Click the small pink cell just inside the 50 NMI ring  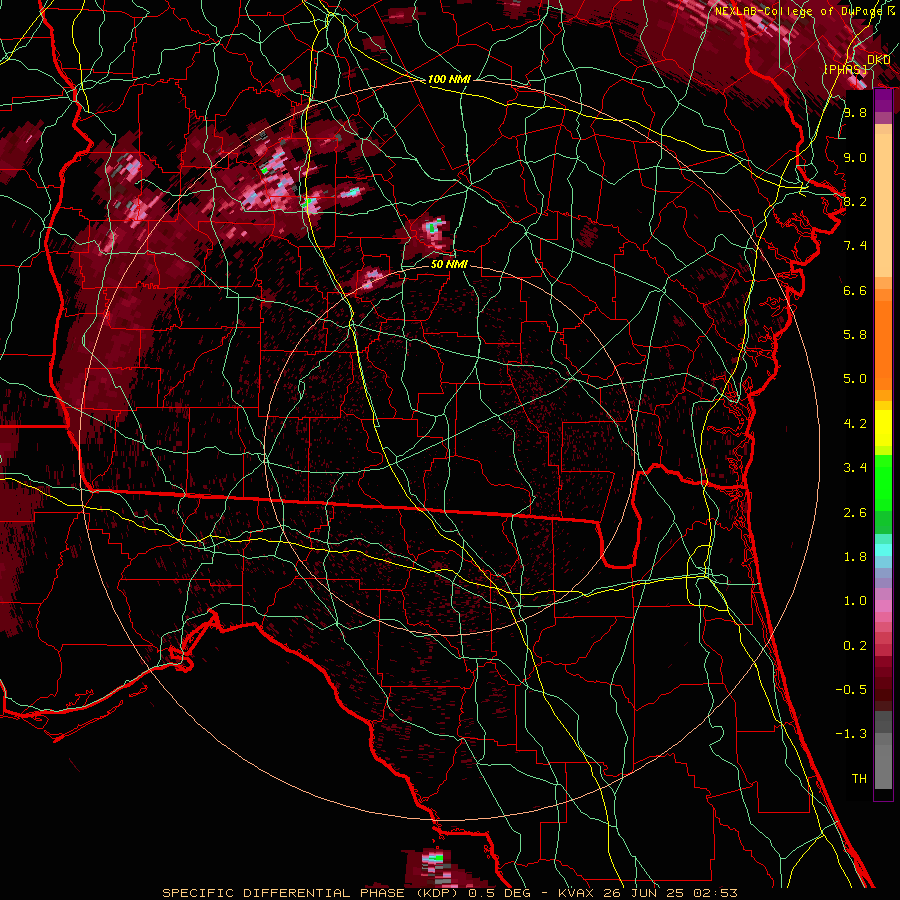[x=370, y=279]
